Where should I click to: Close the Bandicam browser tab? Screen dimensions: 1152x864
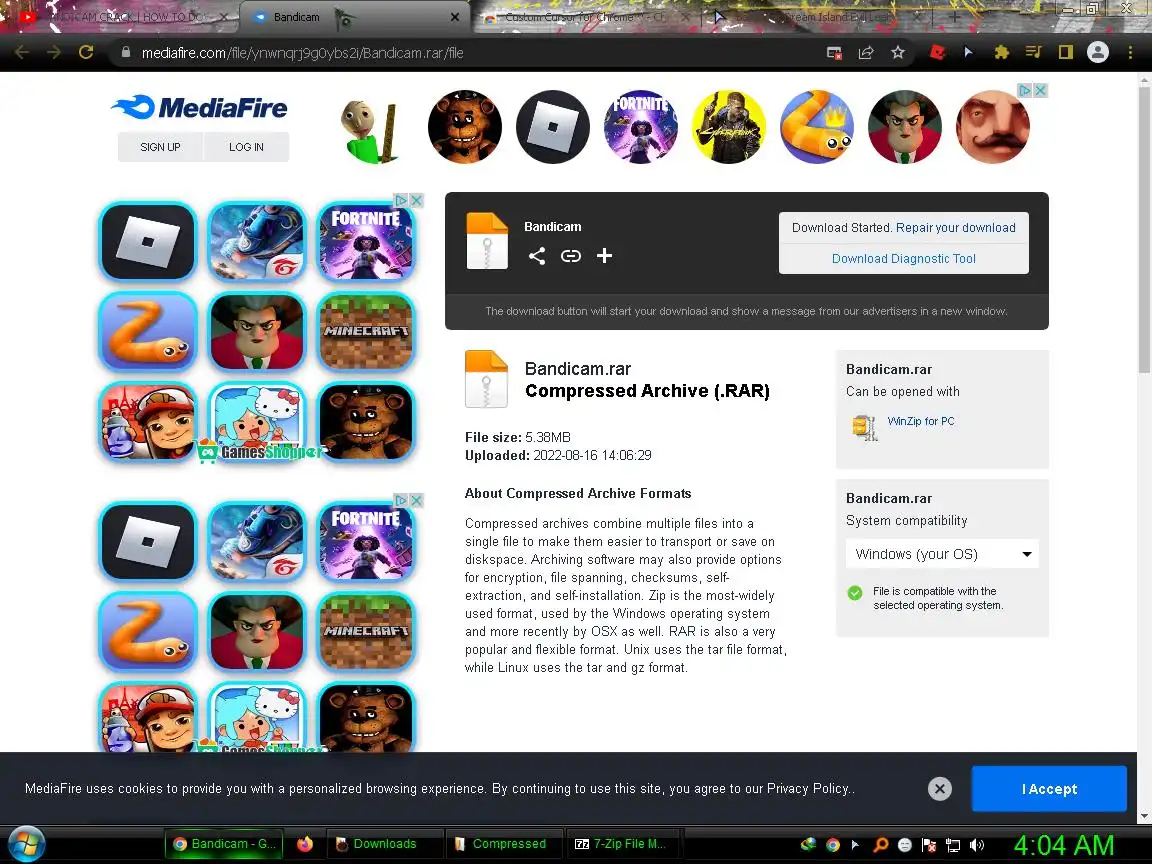(455, 17)
